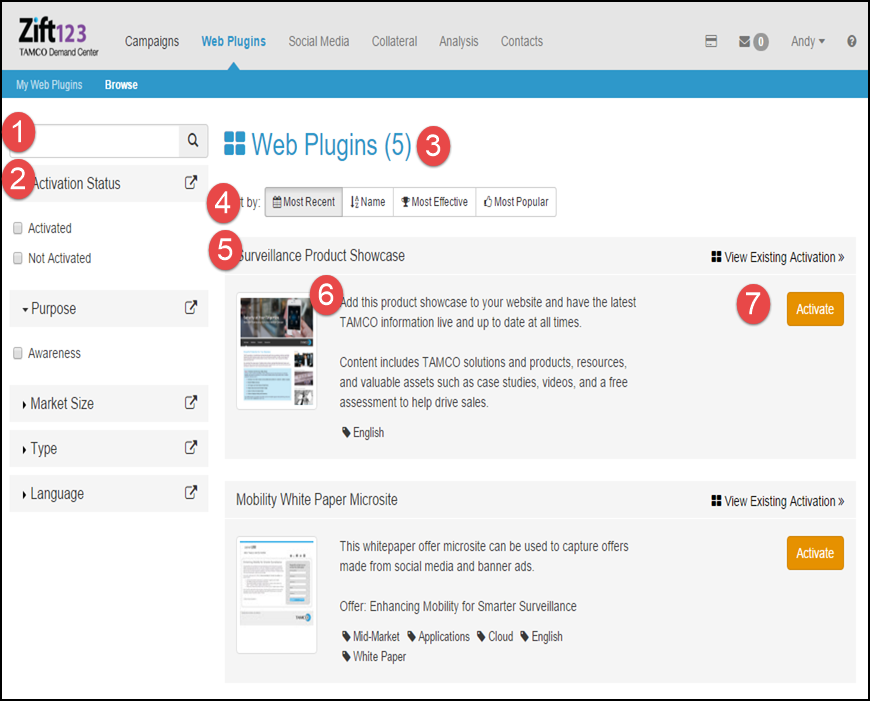This screenshot has height=701, width=870.
Task: Activate the Surveillance Product Showcase plugin
Action: 815,309
